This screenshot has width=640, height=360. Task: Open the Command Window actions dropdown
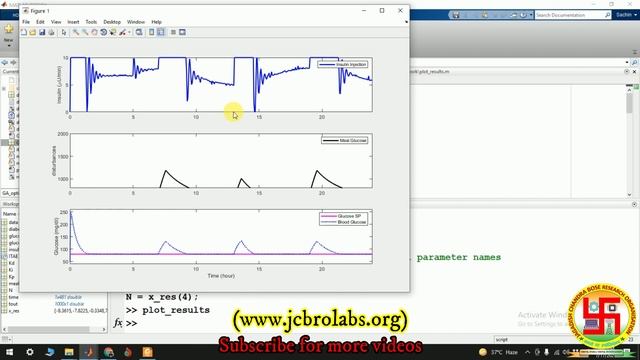click(x=634, y=204)
